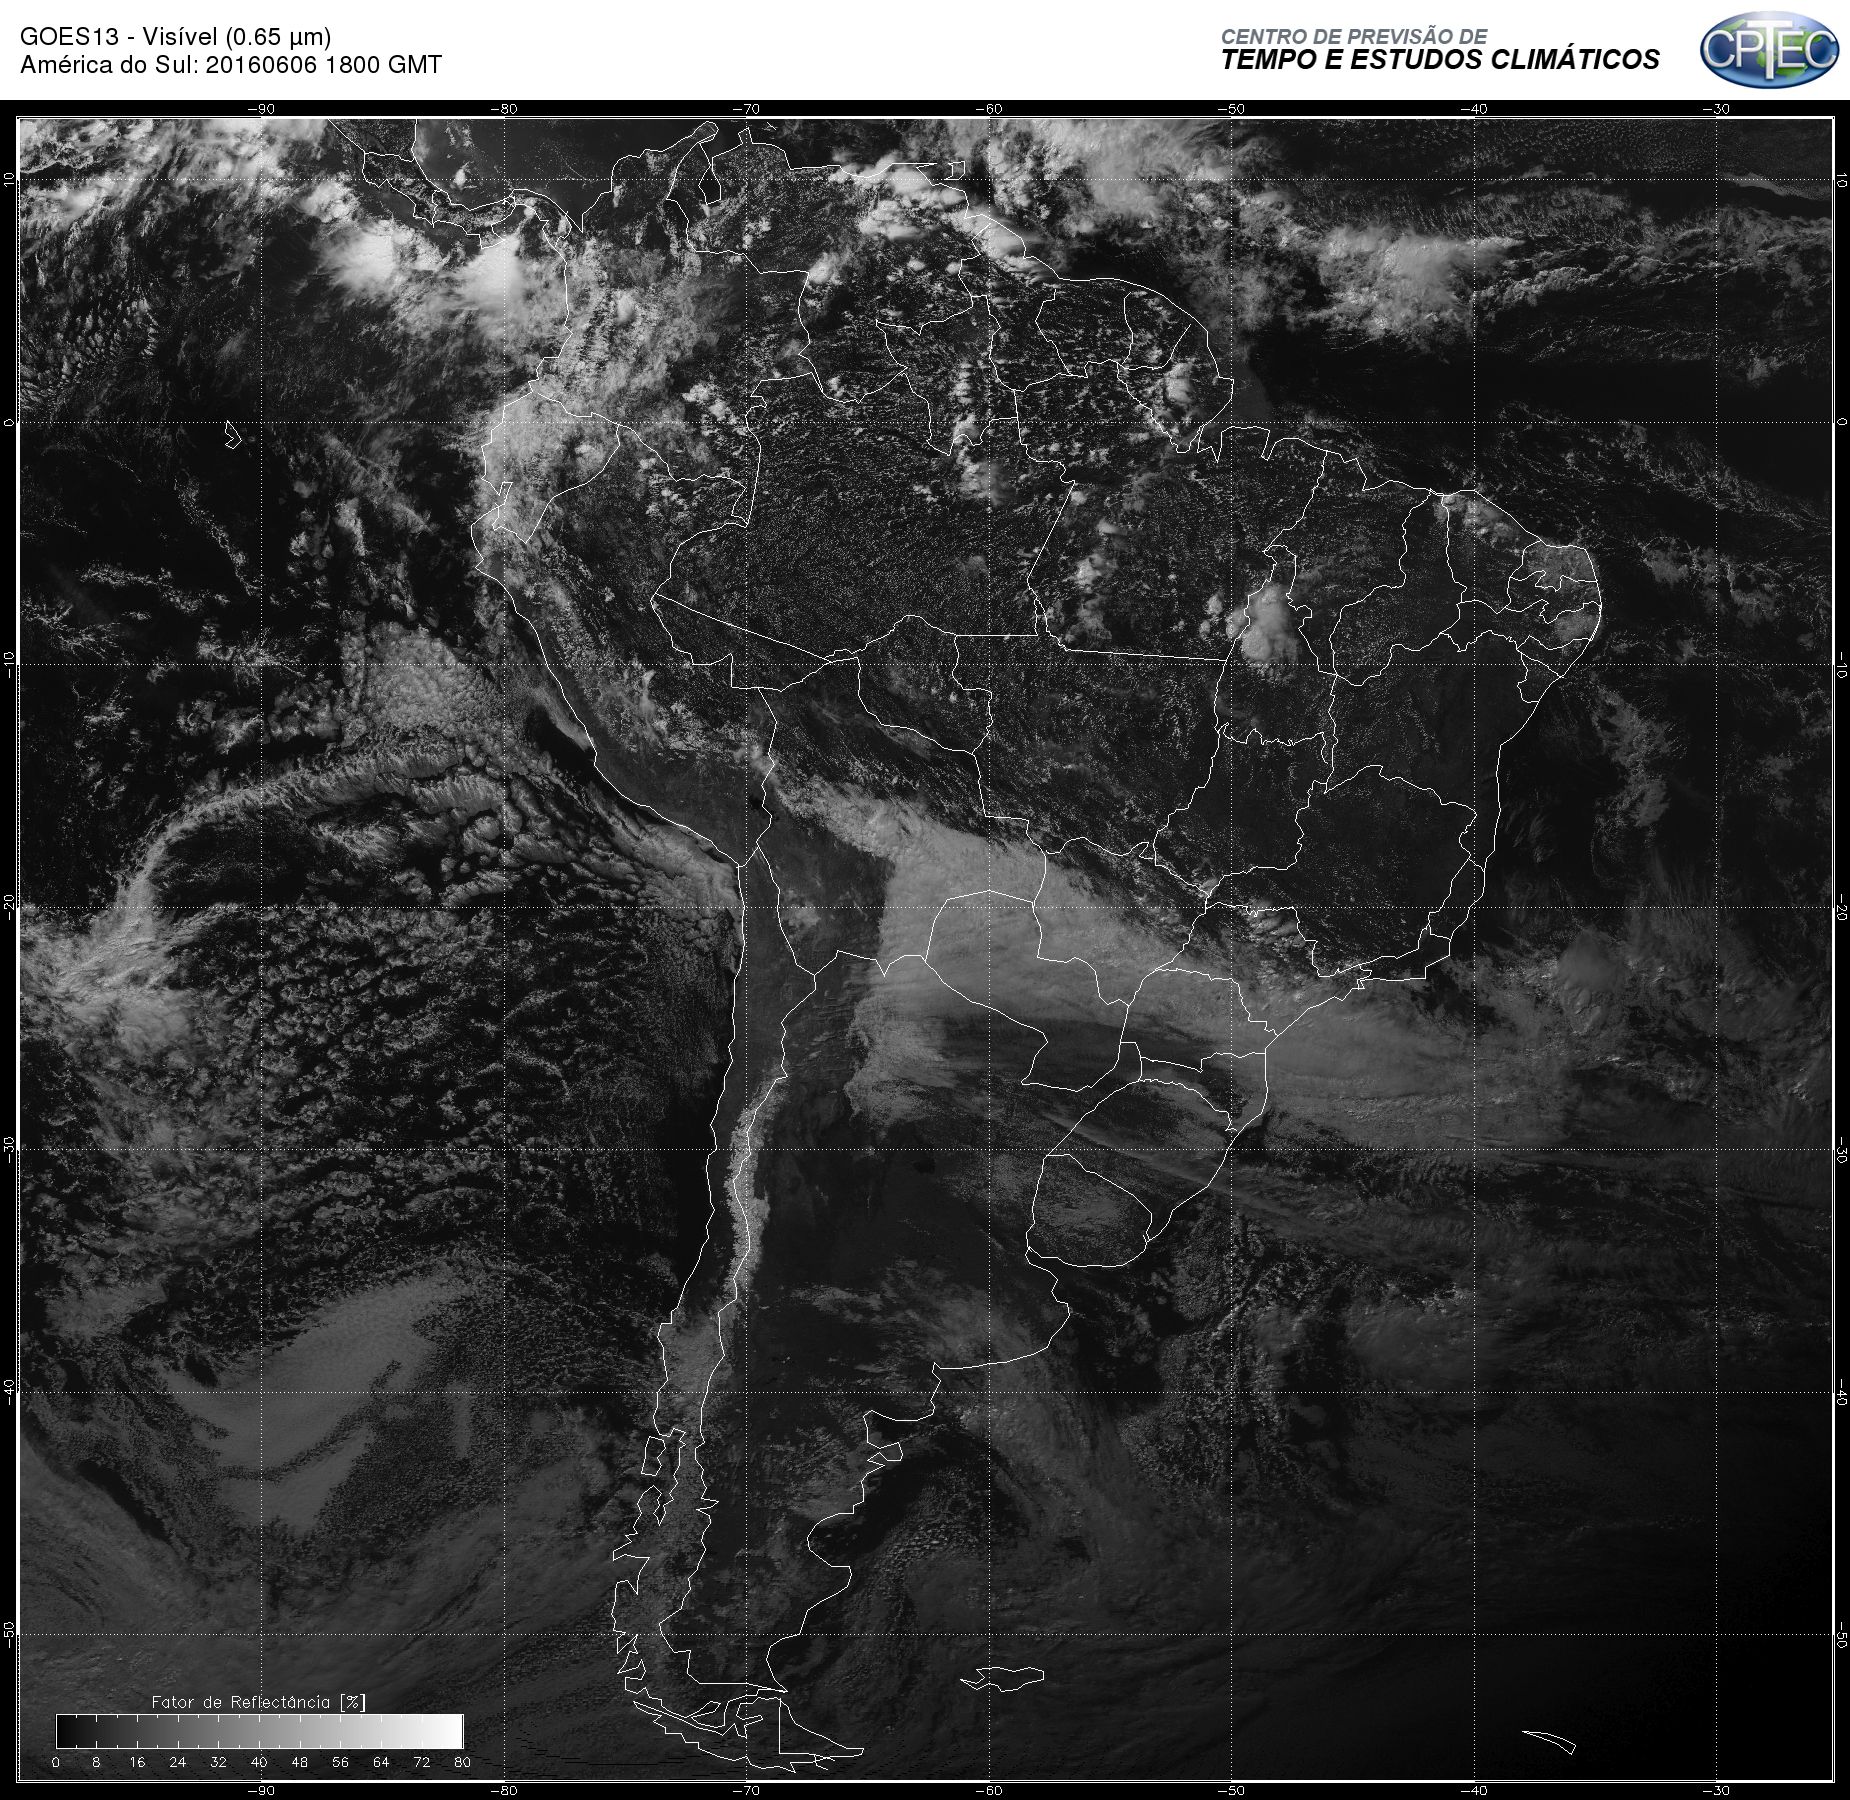The width and height of the screenshot is (1850, 1800).
Task: Click the '24' tick label under the color bar
Action: coord(177,1762)
